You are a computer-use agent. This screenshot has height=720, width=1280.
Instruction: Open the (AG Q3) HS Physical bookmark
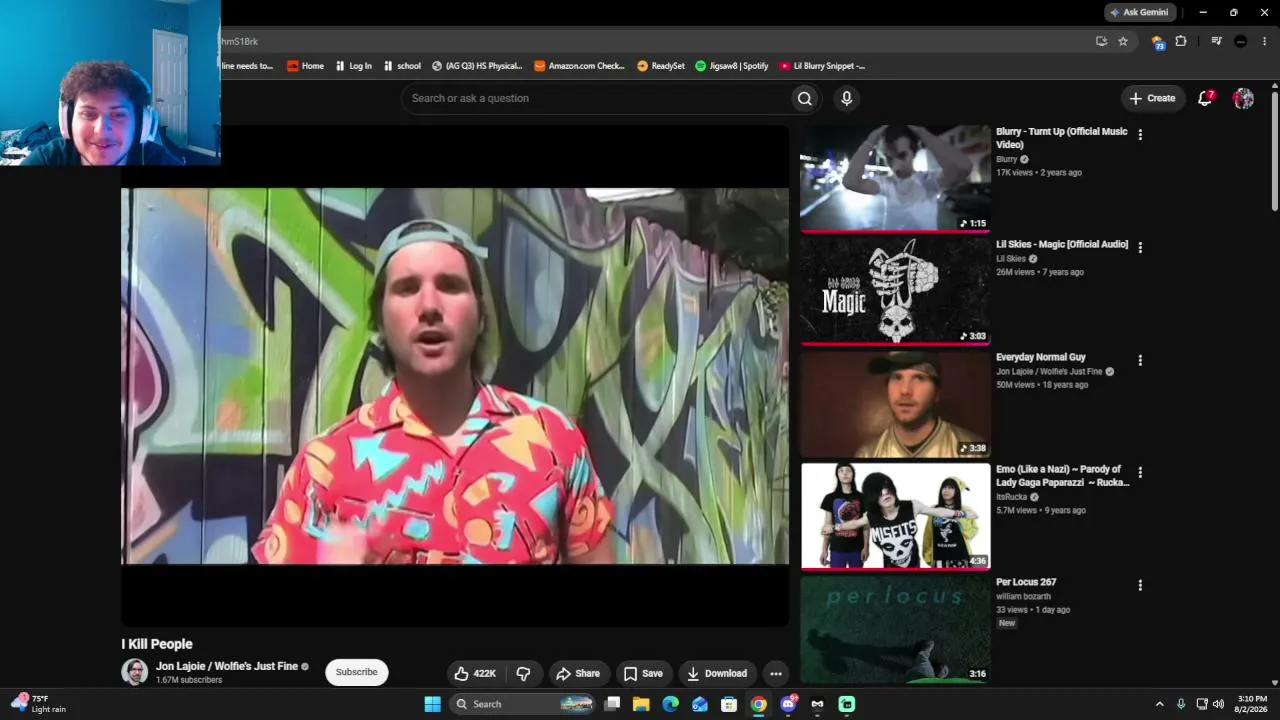(477, 66)
